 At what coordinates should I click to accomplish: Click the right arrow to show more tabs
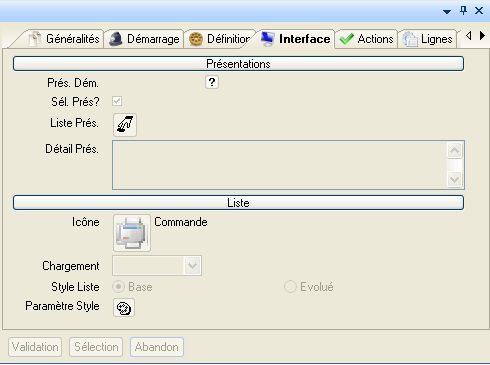[x=482, y=36]
